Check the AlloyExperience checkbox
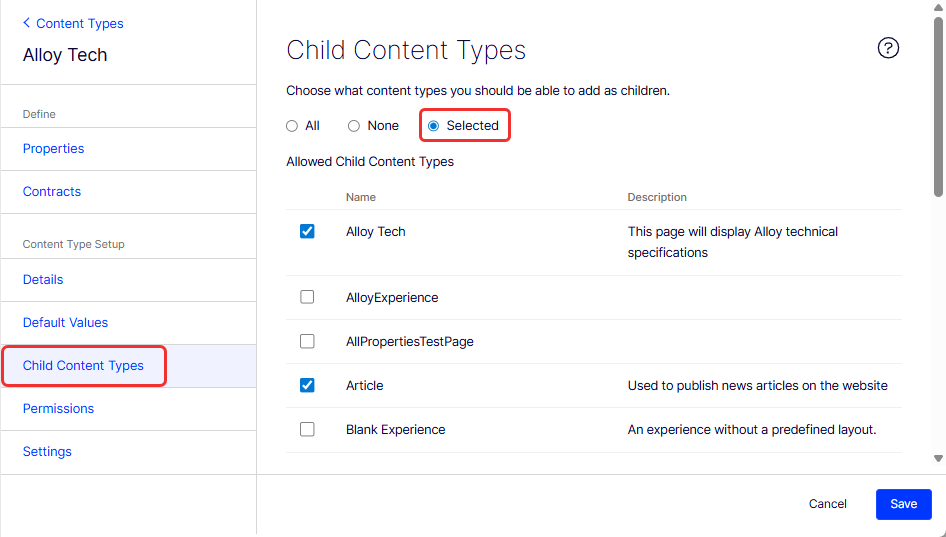 pyautogui.click(x=307, y=297)
